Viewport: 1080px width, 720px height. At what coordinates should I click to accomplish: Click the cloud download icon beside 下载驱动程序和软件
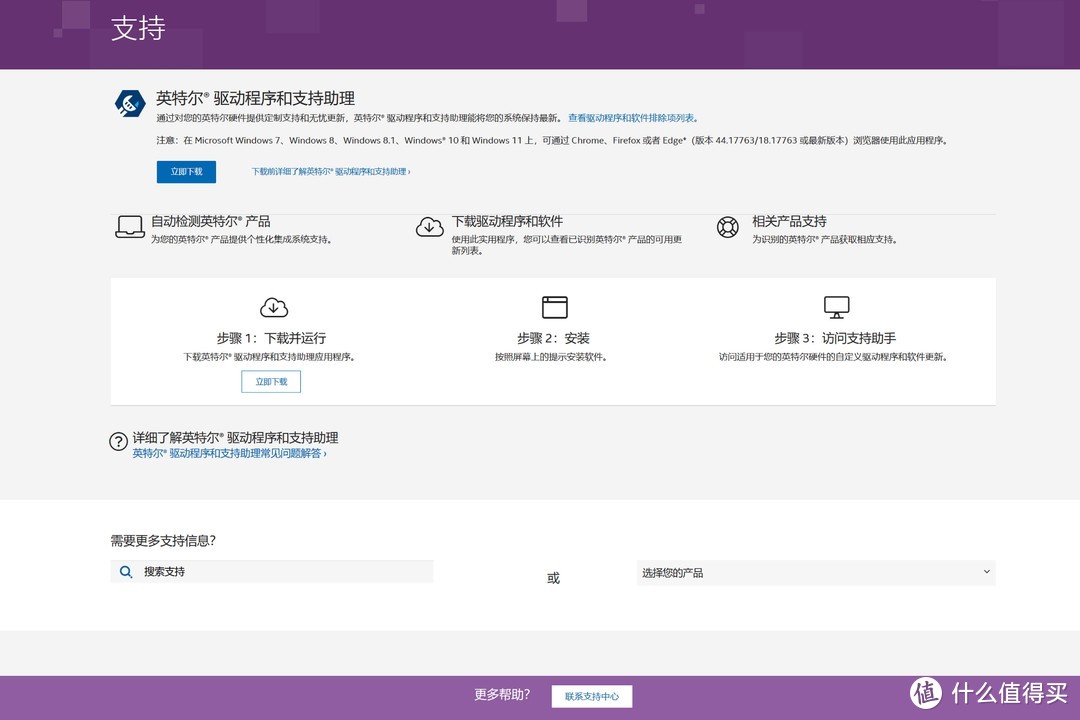pyautogui.click(x=430, y=227)
